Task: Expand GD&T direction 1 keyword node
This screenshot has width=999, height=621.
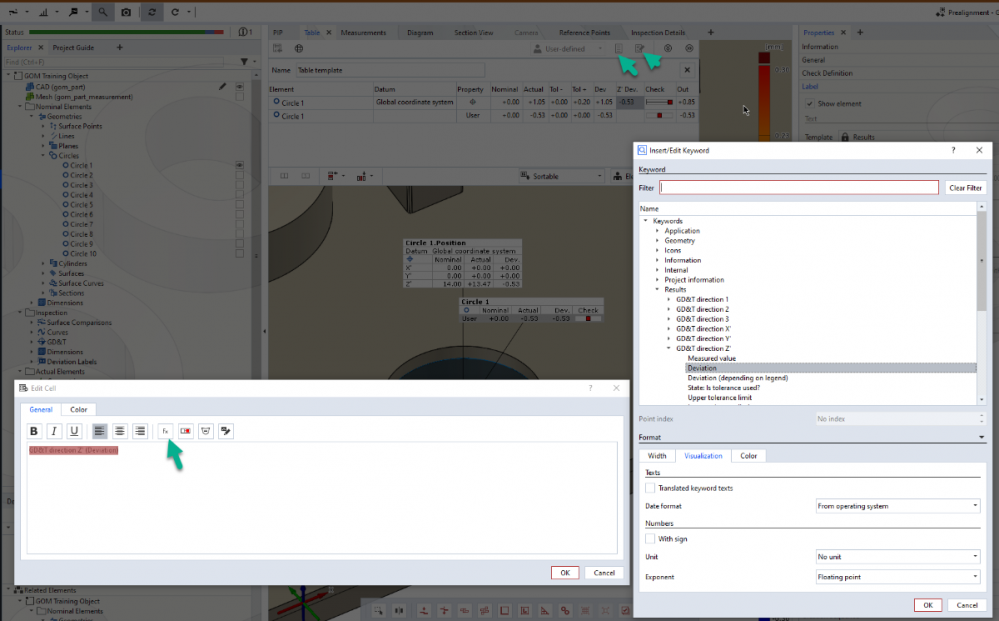Action: click(x=668, y=299)
